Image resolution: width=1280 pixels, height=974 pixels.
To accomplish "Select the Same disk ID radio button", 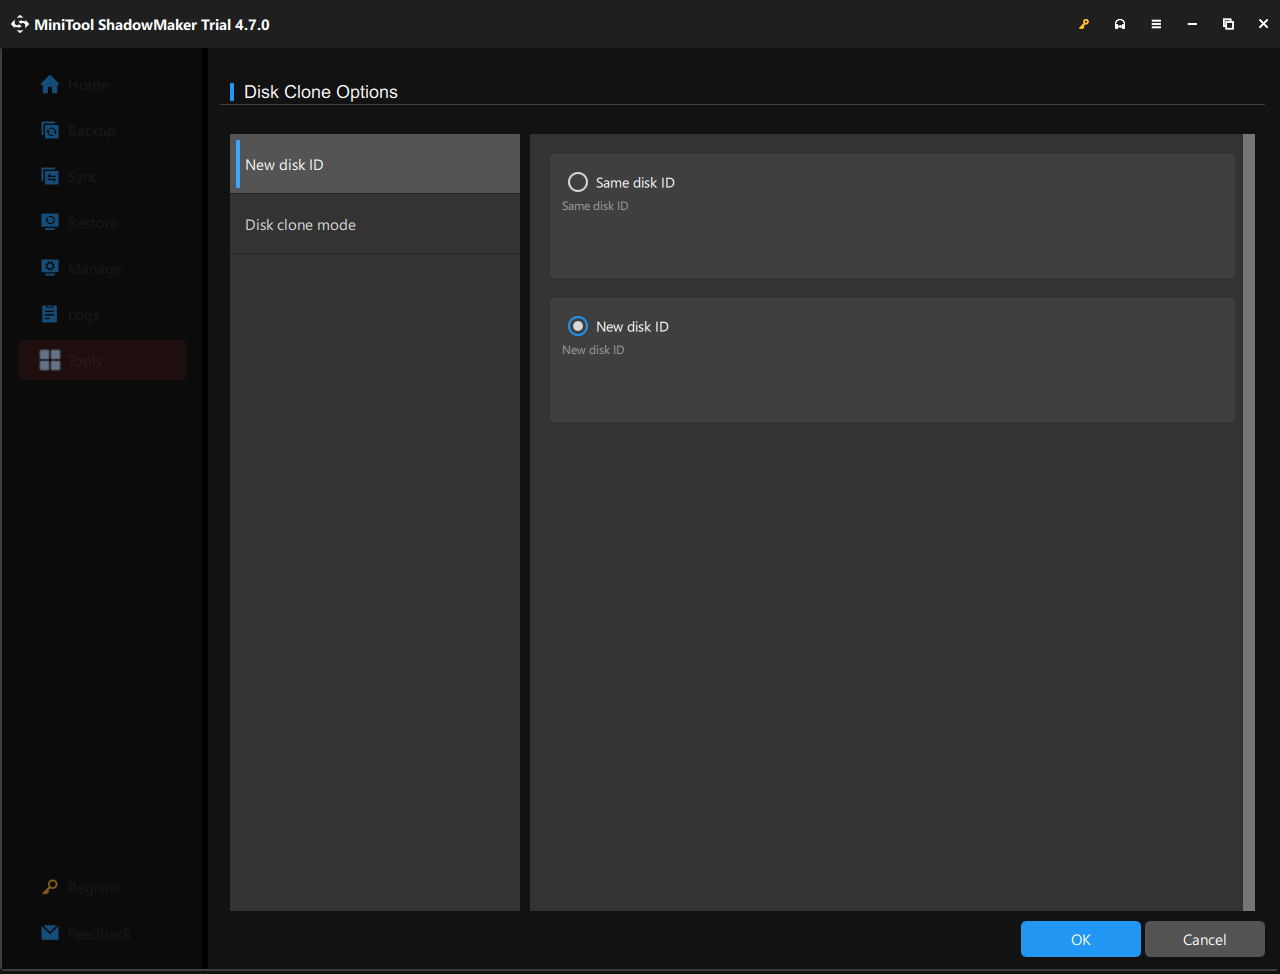I will pyautogui.click(x=578, y=182).
